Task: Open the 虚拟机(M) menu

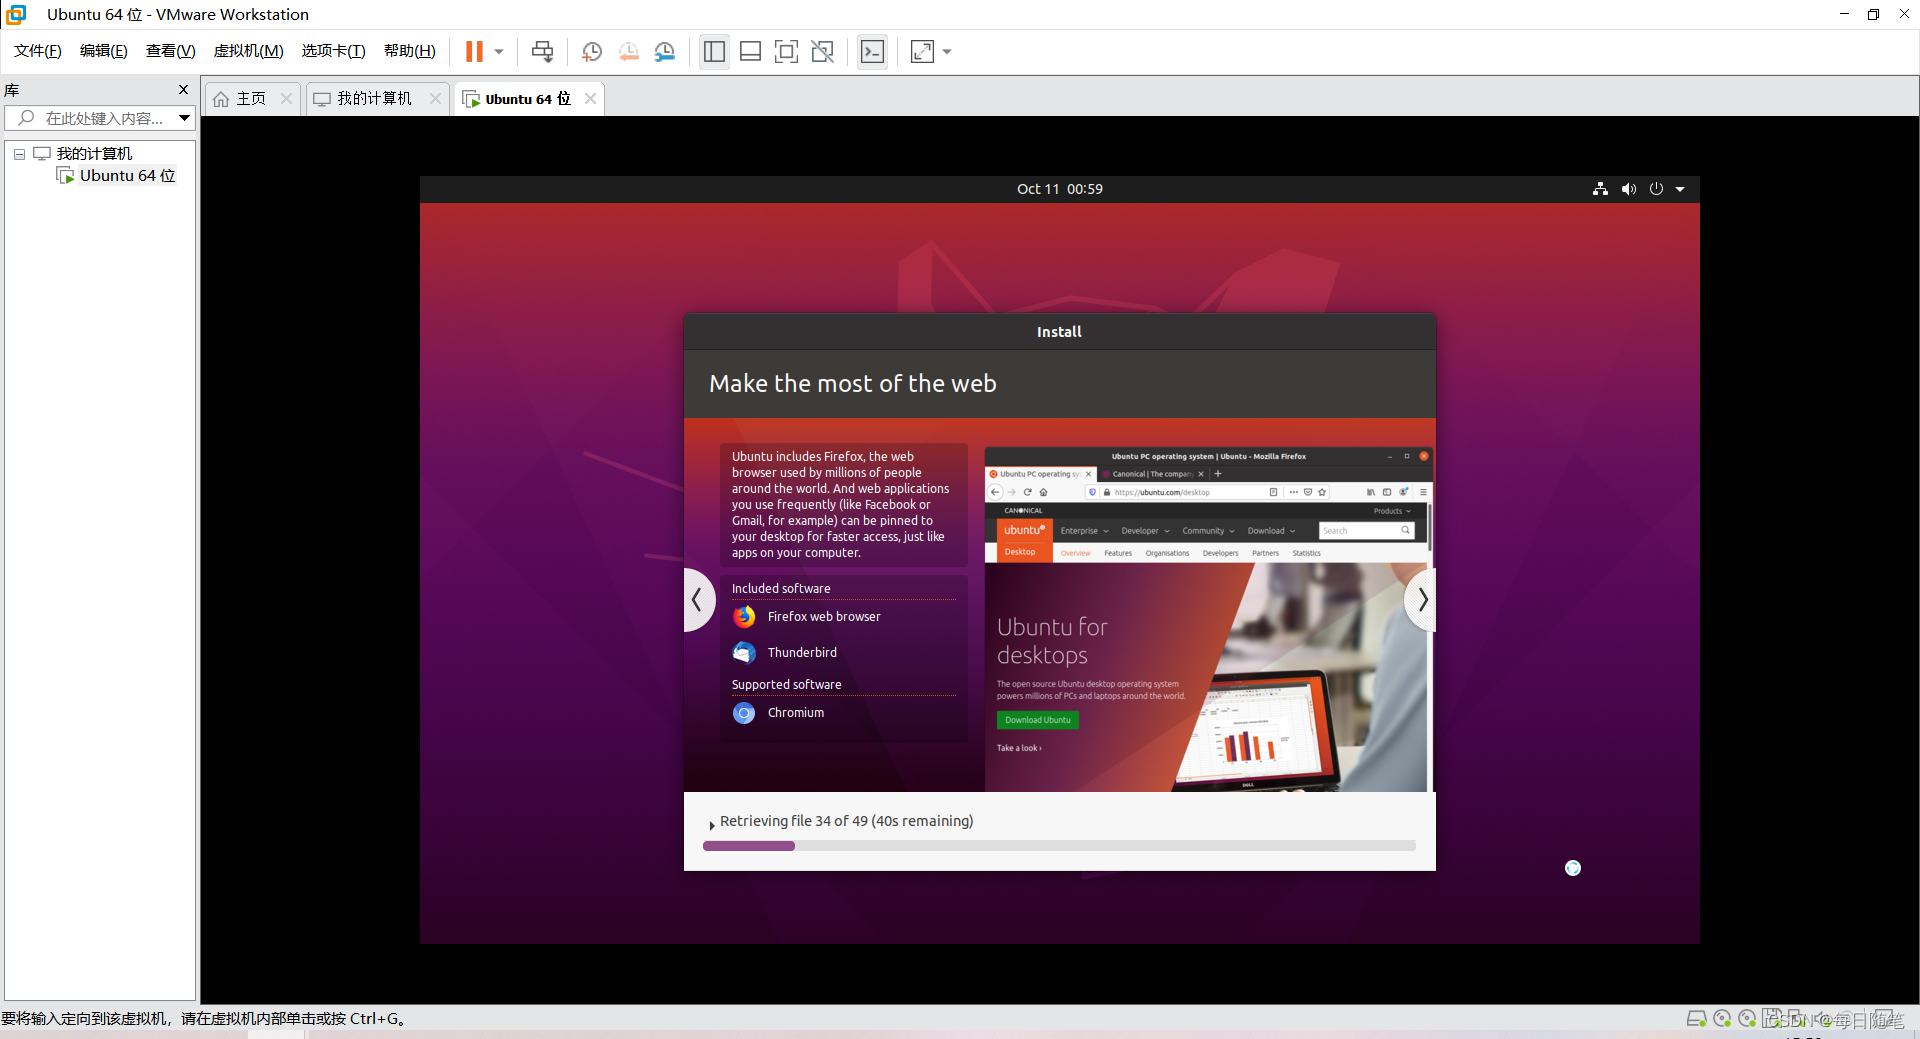Action: 249,51
